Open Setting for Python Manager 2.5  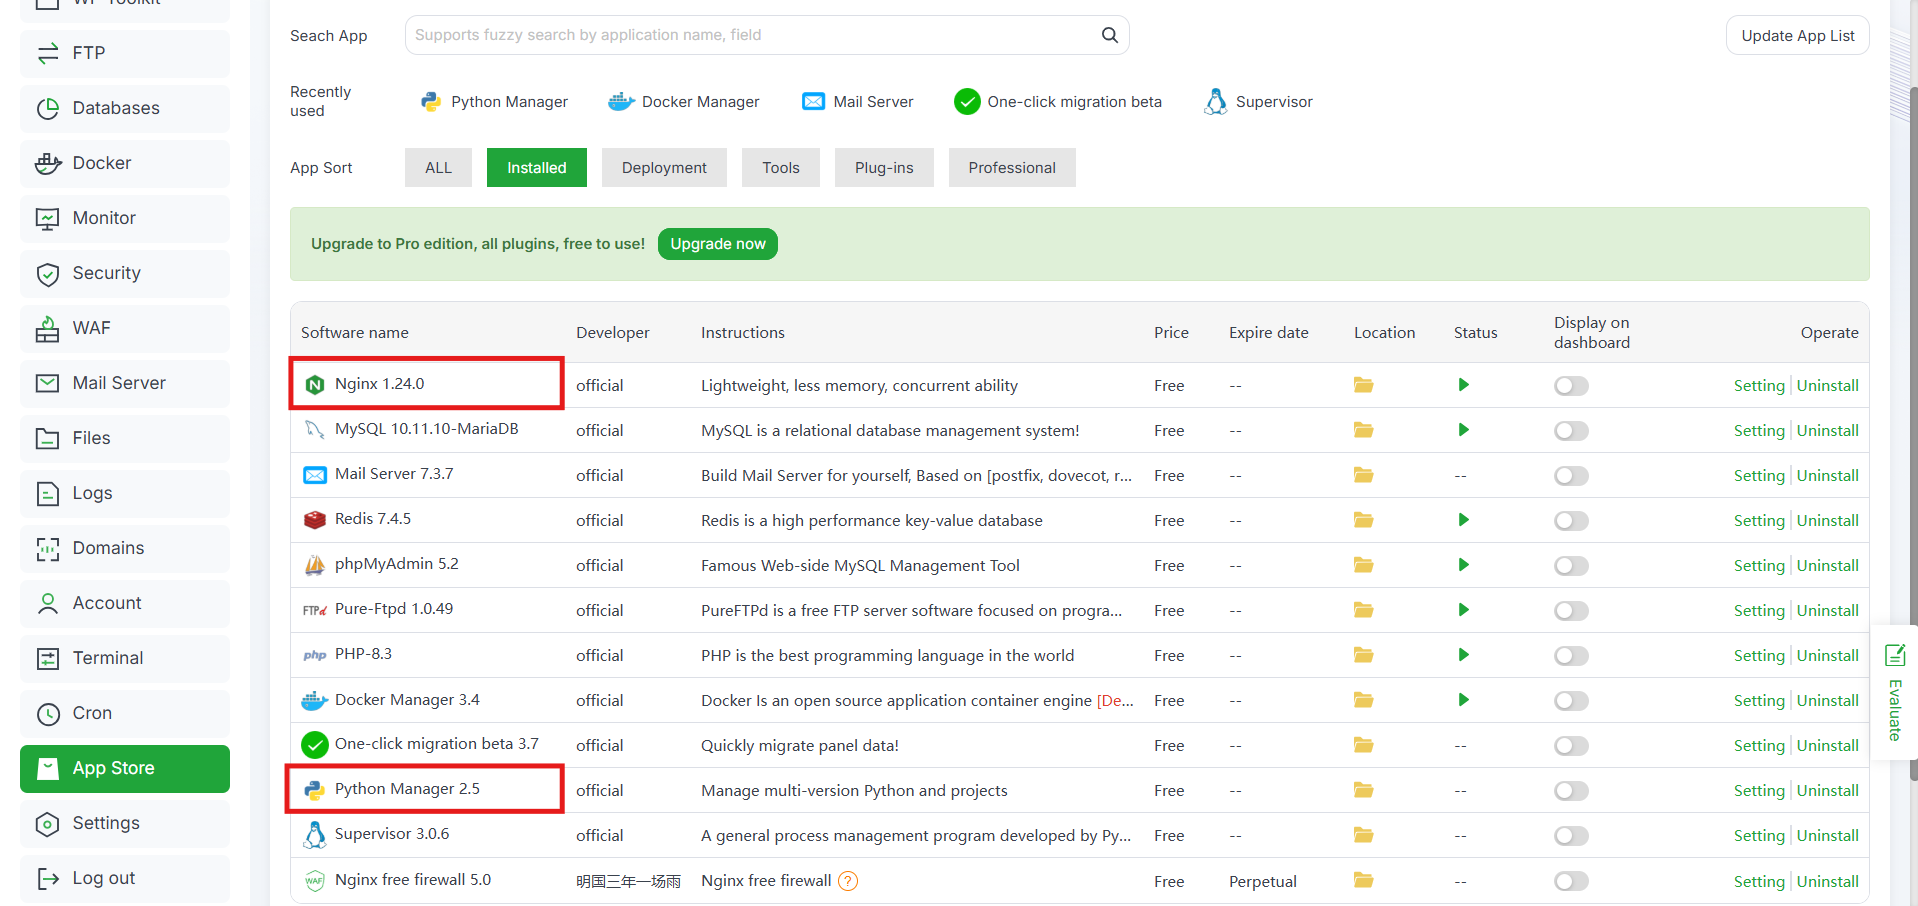(x=1759, y=791)
